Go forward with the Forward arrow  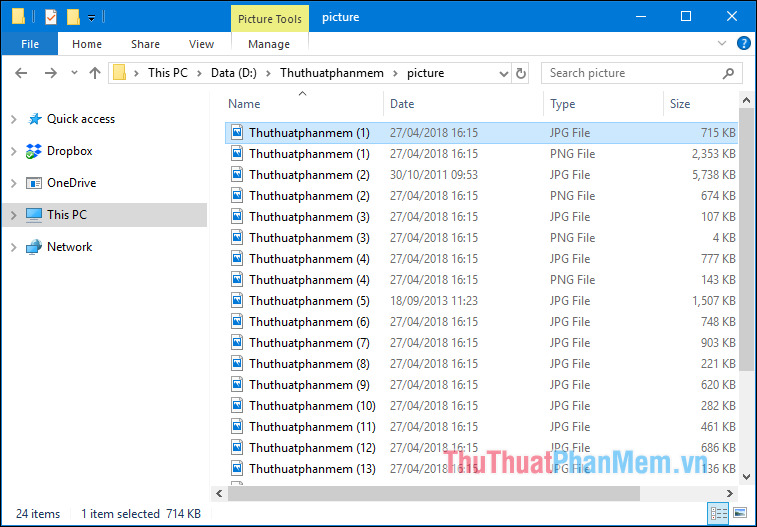50,73
